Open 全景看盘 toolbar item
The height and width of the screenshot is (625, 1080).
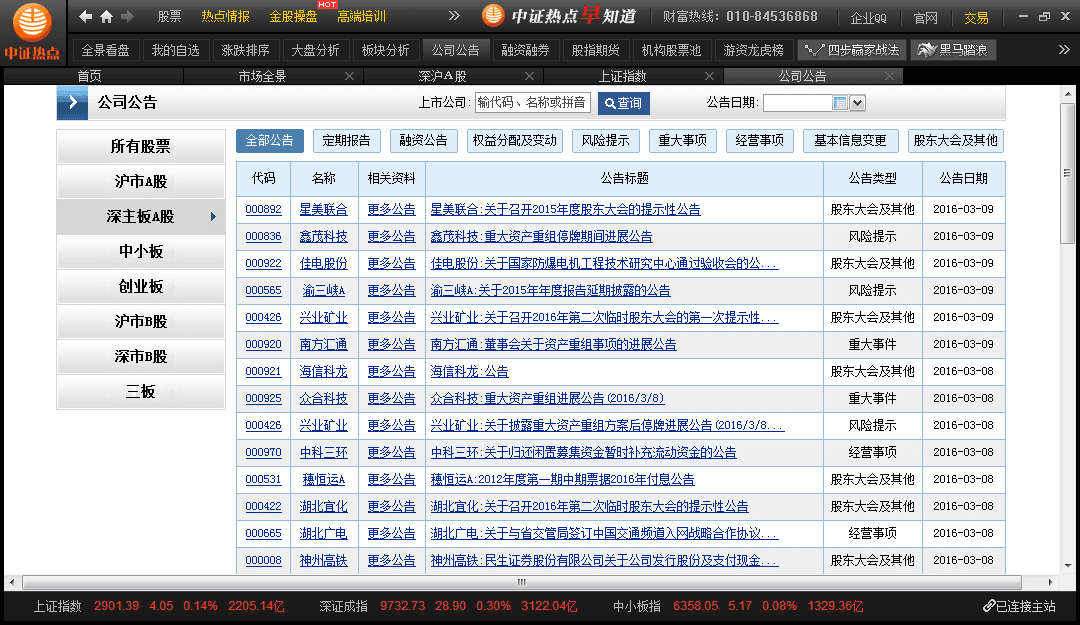(105, 50)
